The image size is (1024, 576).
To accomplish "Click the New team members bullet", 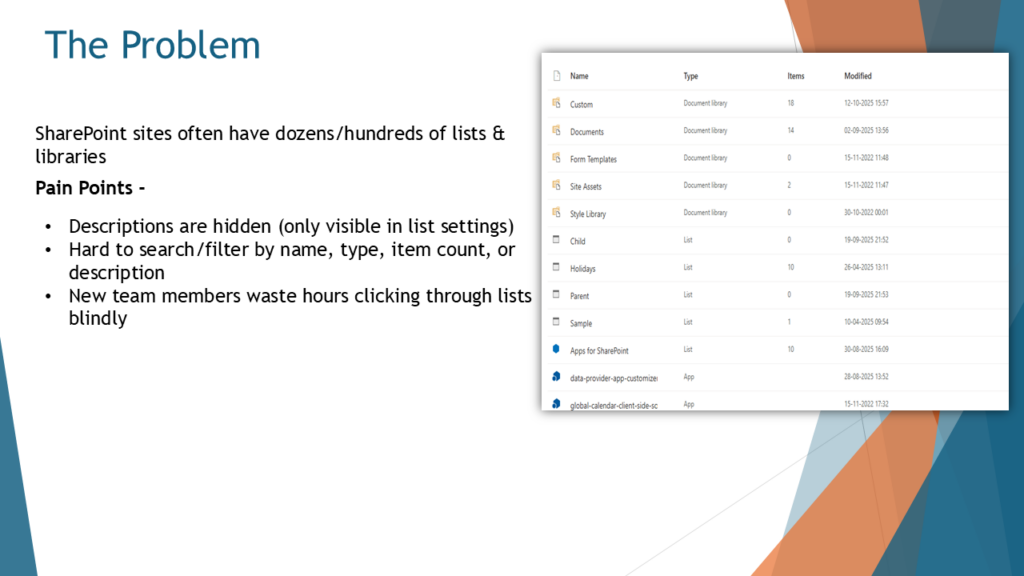I will click(x=300, y=307).
